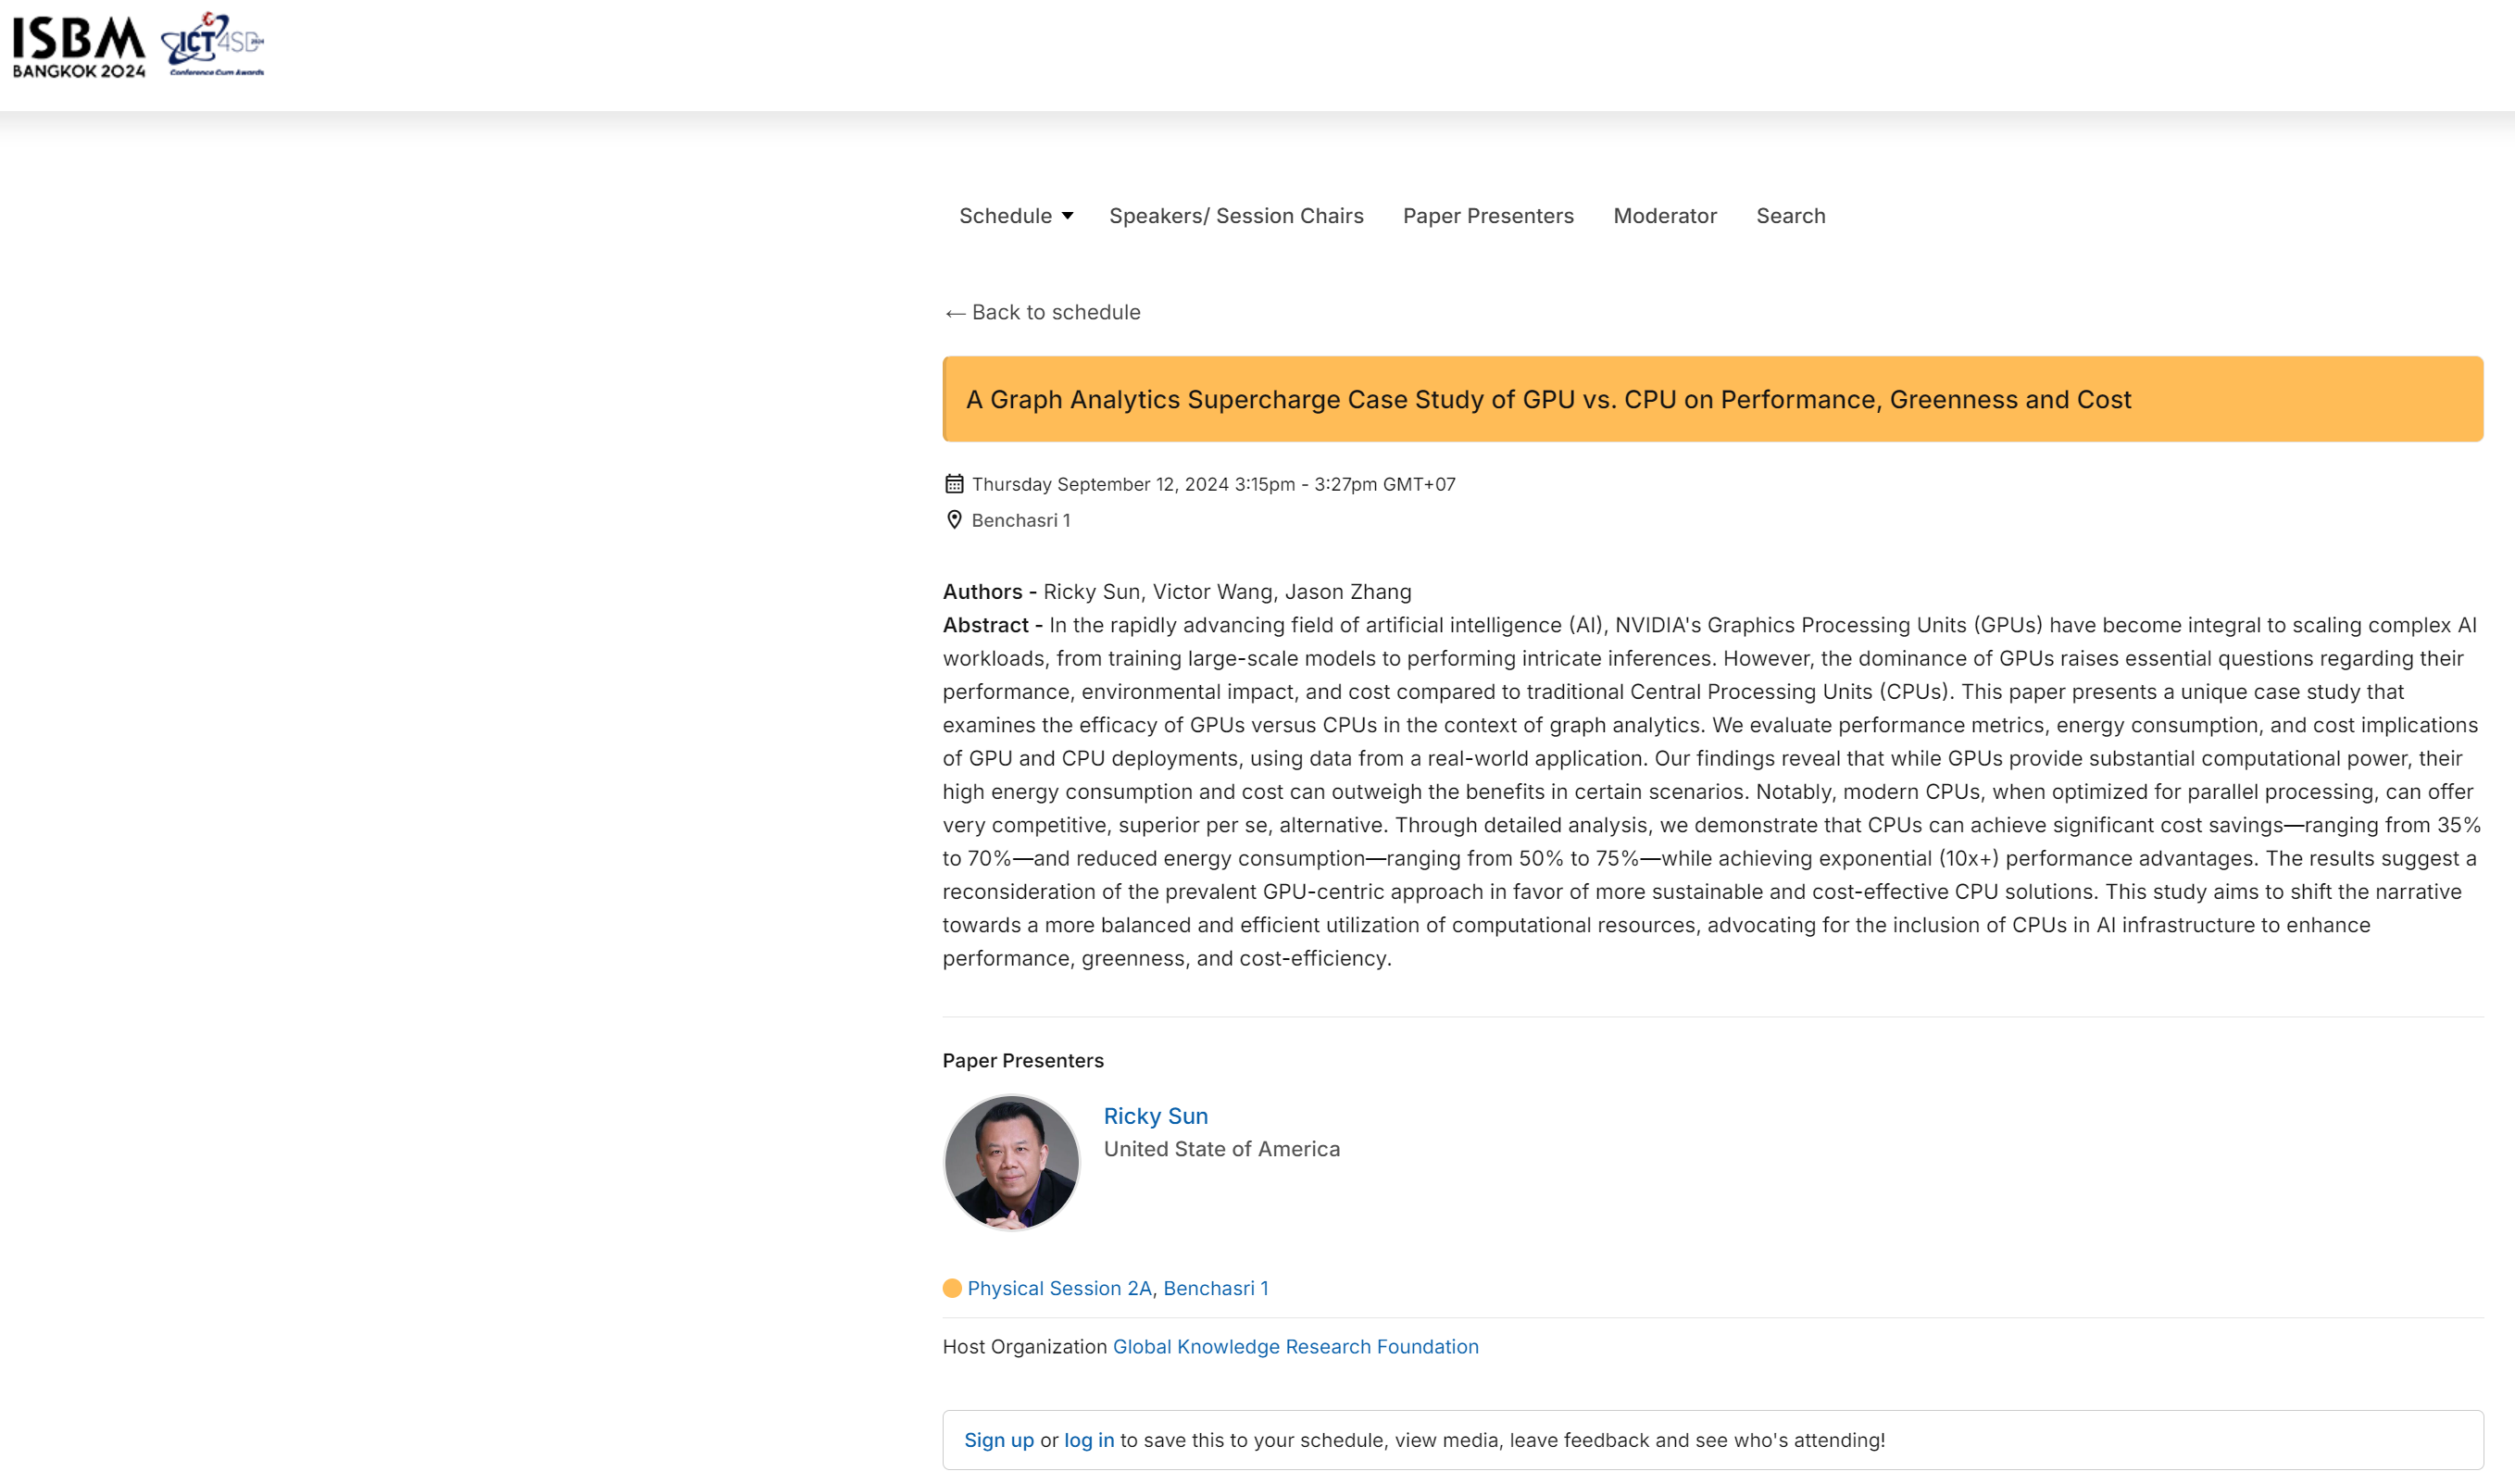
Task: Open Ricky Sun presenter link
Action: tap(1155, 1116)
